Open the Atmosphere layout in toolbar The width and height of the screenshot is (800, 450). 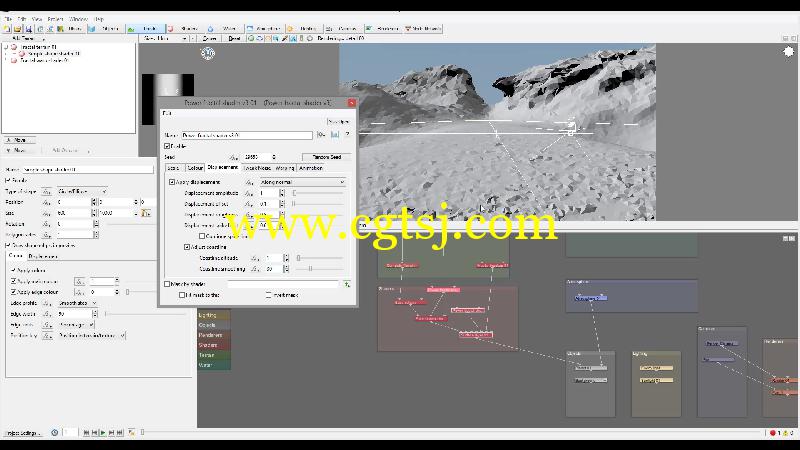click(264, 29)
